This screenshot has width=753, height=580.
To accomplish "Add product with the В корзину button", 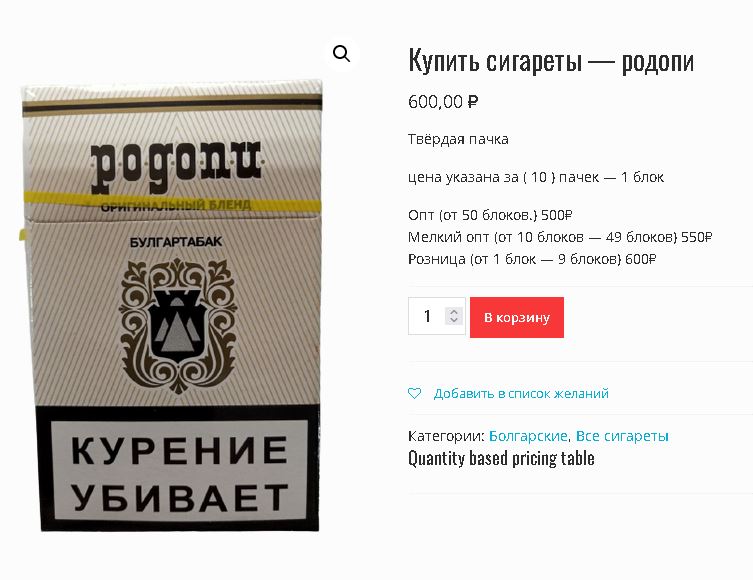I will coord(517,317).
